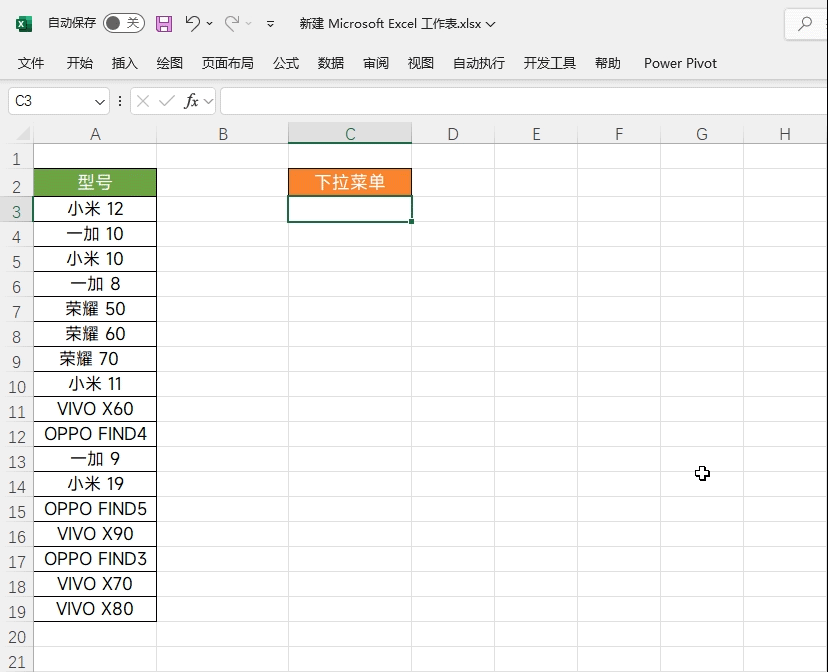Click the orange 下拉菜单 header cell
The image size is (828, 672).
point(350,182)
